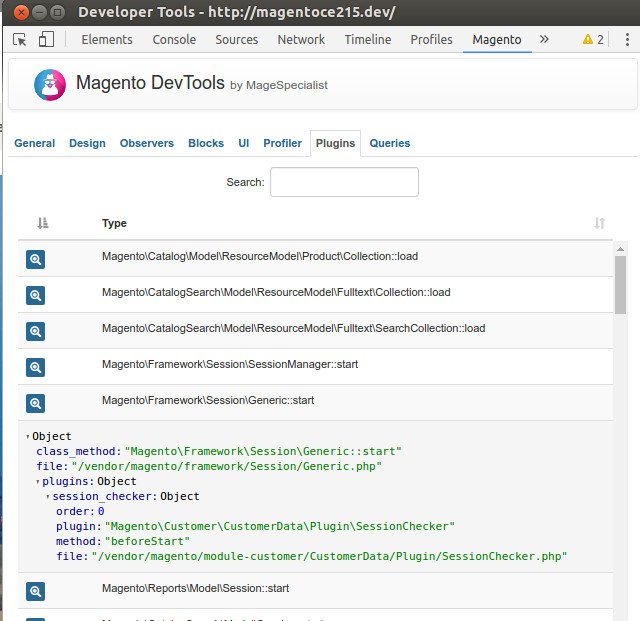
Task: Collapse the plugins Object node
Action: (38, 482)
